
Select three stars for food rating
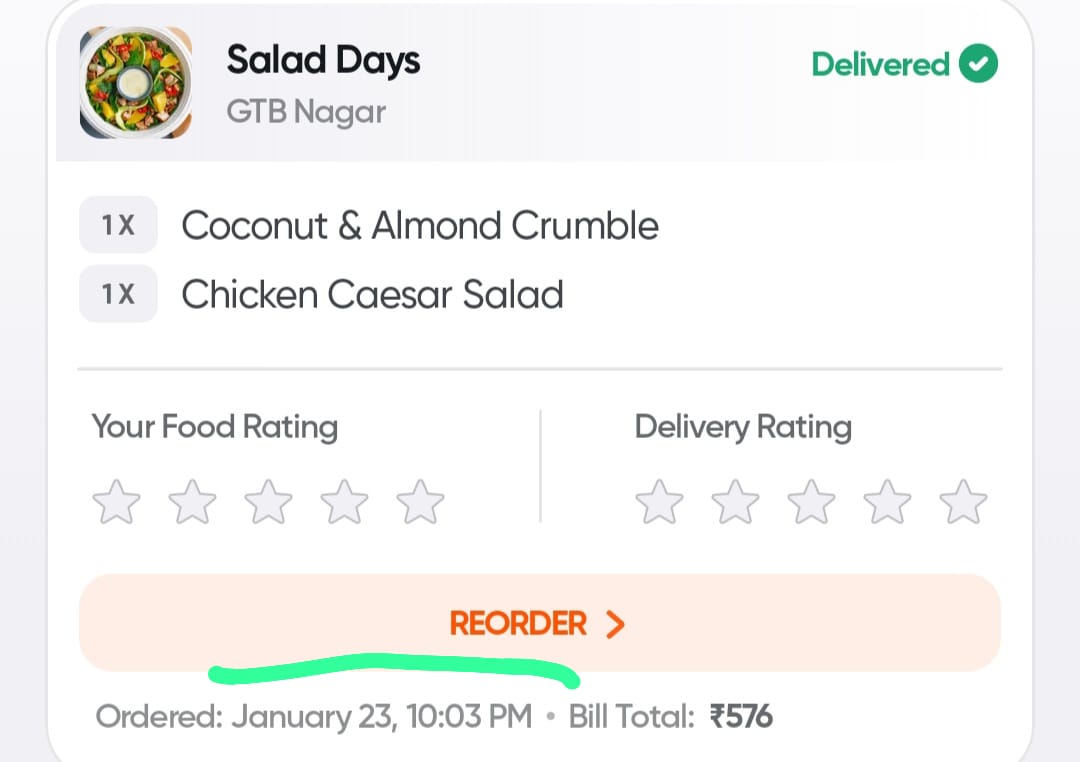point(268,502)
